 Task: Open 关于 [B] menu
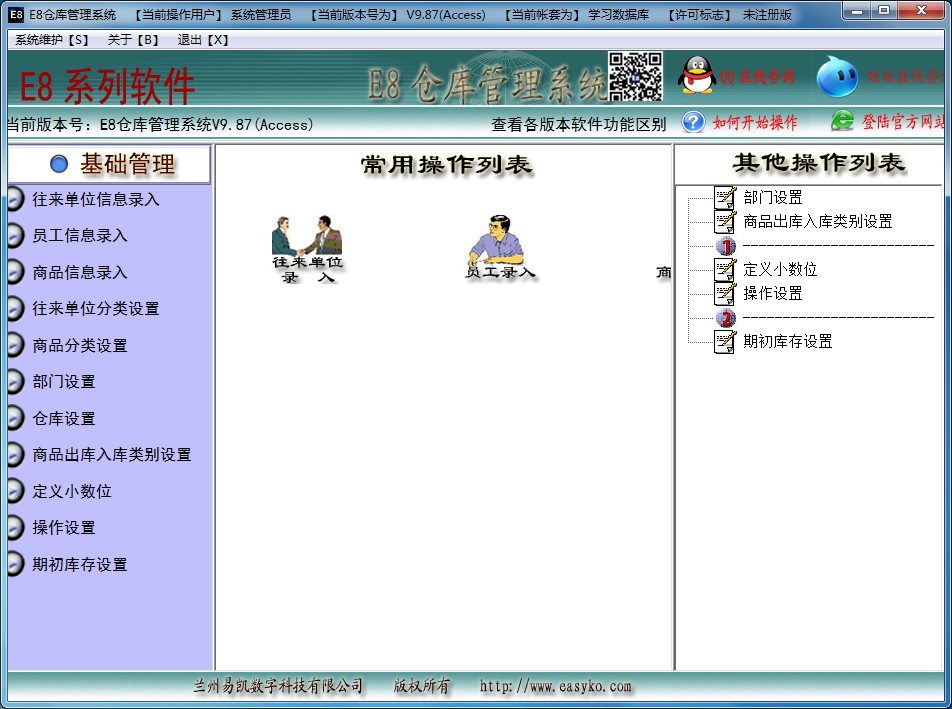pos(133,40)
